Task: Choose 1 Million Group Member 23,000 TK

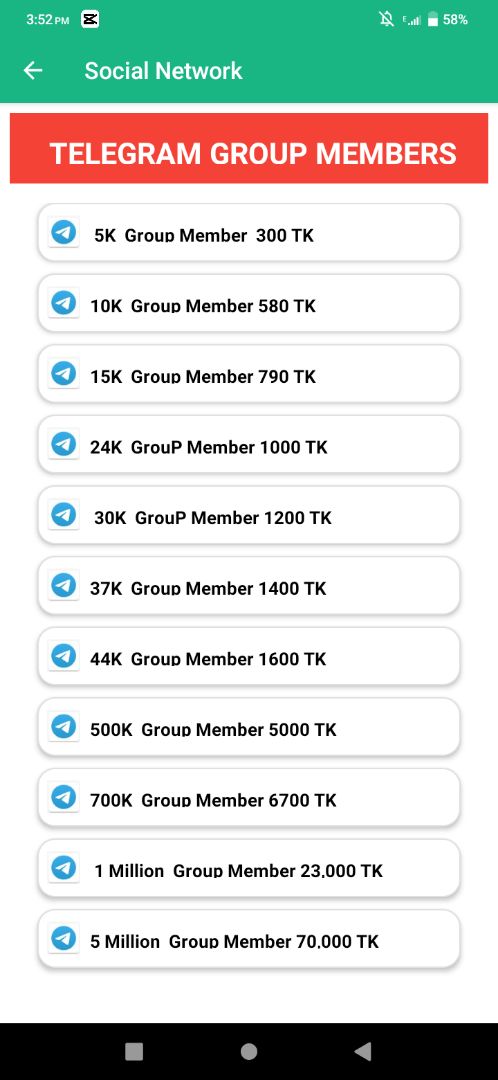Action: (249, 868)
